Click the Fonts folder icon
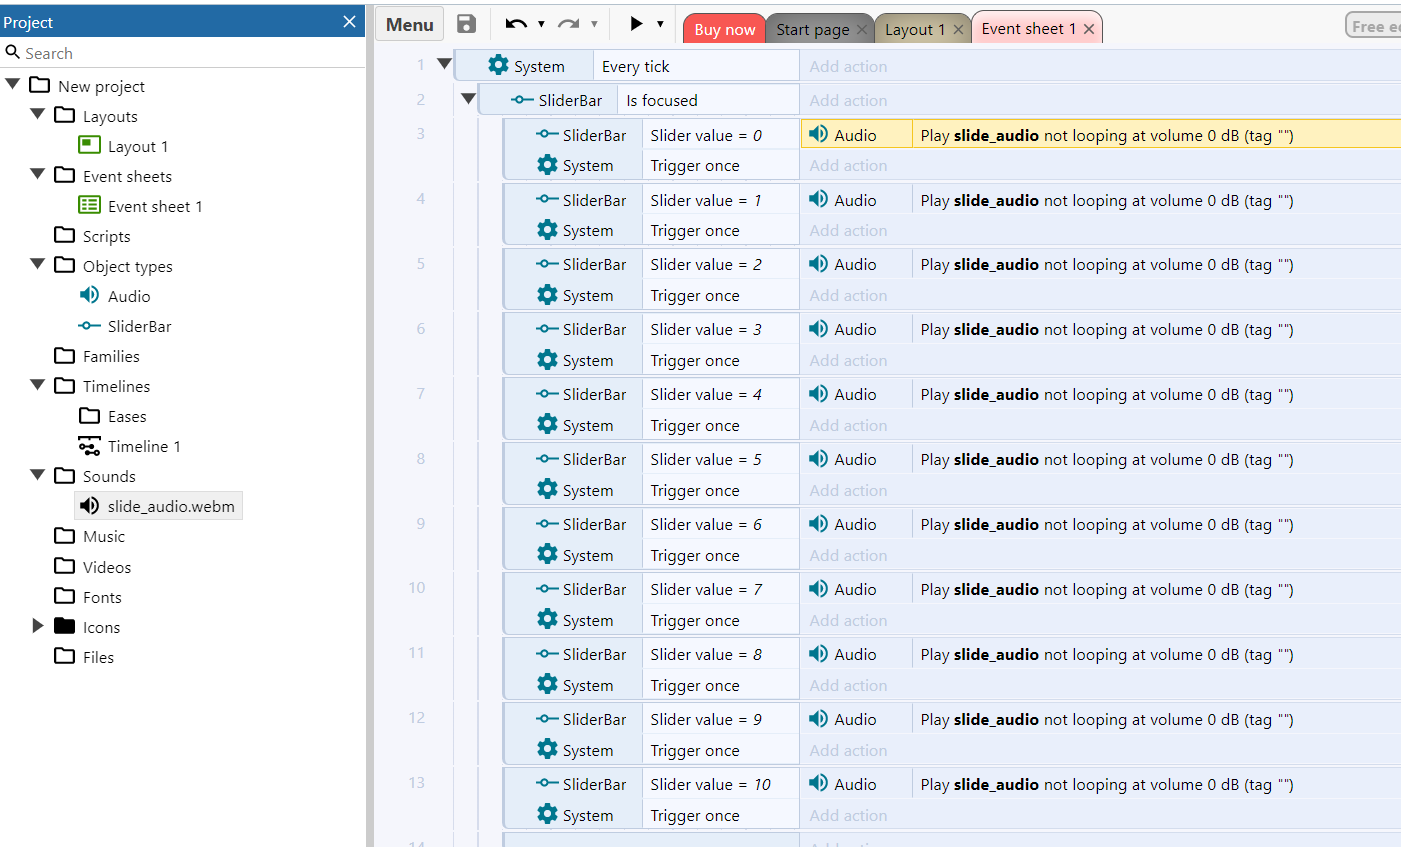1401x847 pixels. (65, 596)
